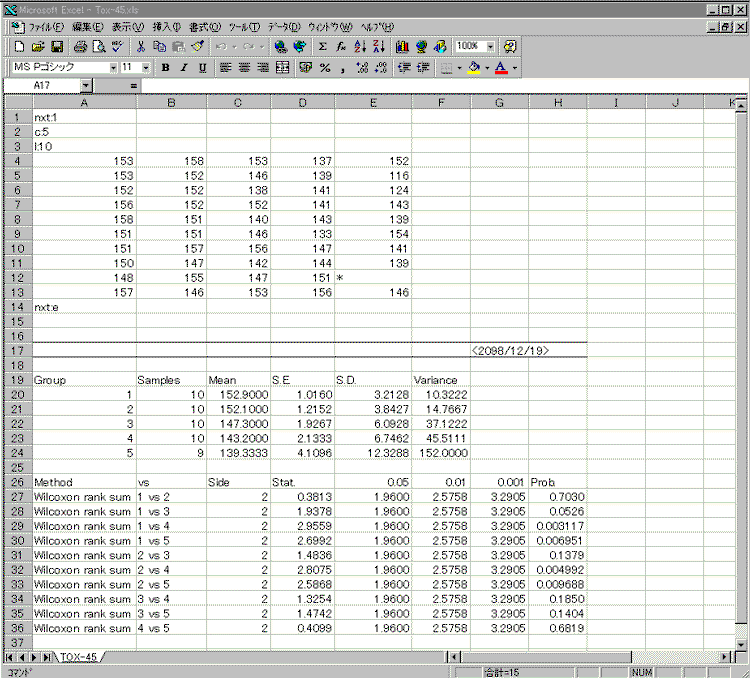The height and width of the screenshot is (678, 750).
Task: Open the Chart Wizard icon
Action: 402,47
